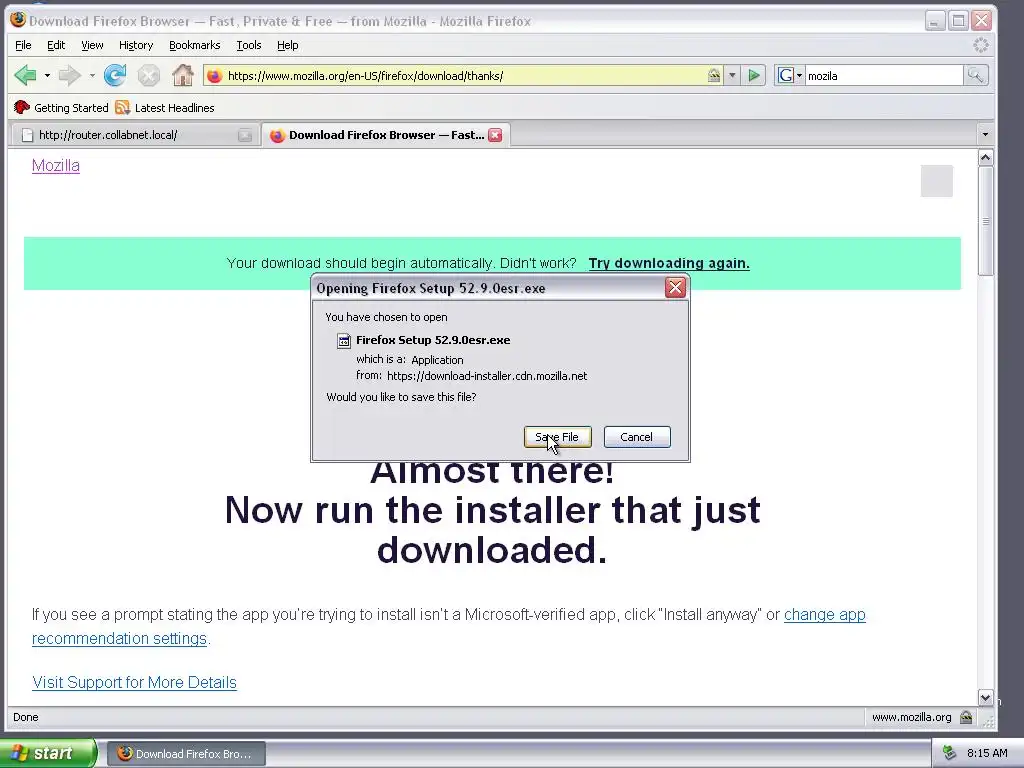Close the router.collabnet.local tab
The width and height of the screenshot is (1024, 768).
245,135
